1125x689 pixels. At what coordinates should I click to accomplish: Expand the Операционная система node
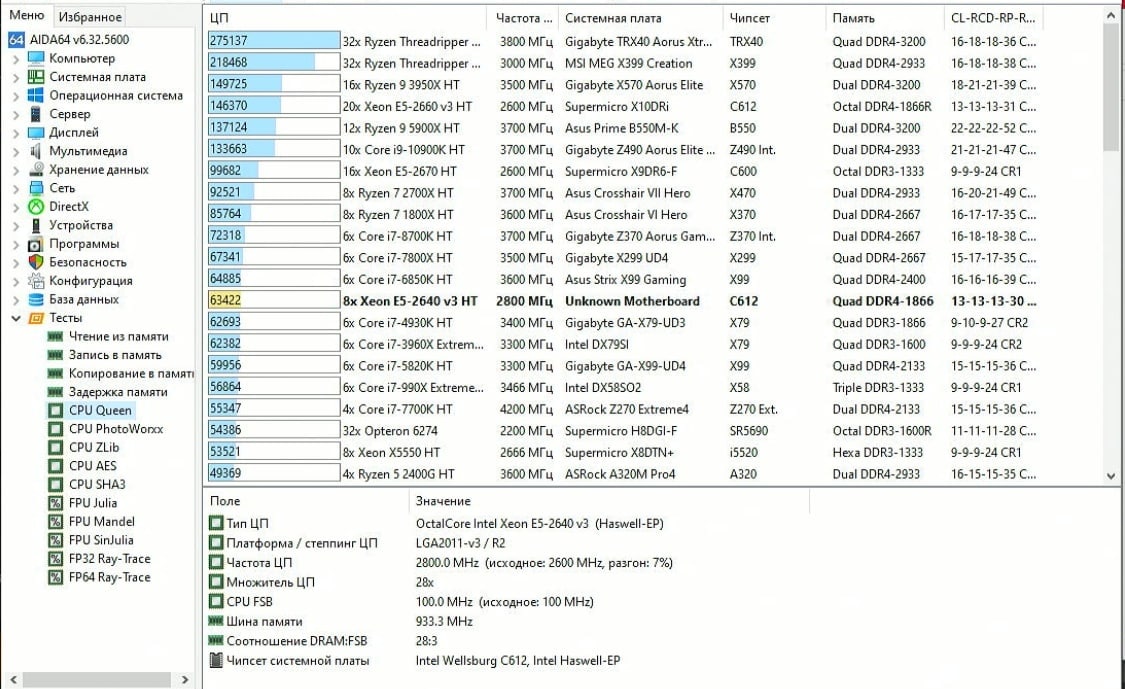[x=16, y=96]
